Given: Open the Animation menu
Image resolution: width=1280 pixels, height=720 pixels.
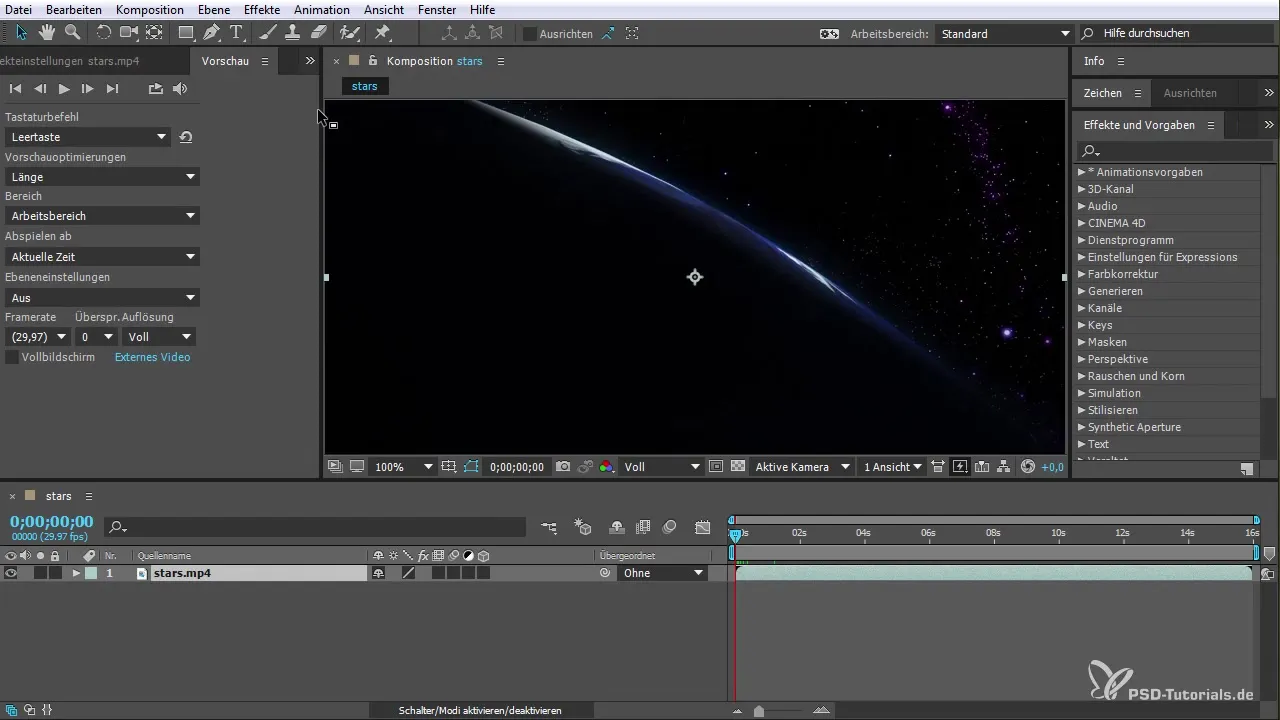Looking at the screenshot, I should [x=322, y=9].
